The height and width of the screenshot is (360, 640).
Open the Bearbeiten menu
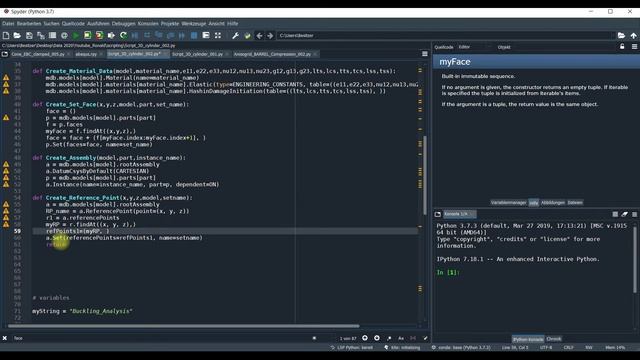[x=29, y=24]
